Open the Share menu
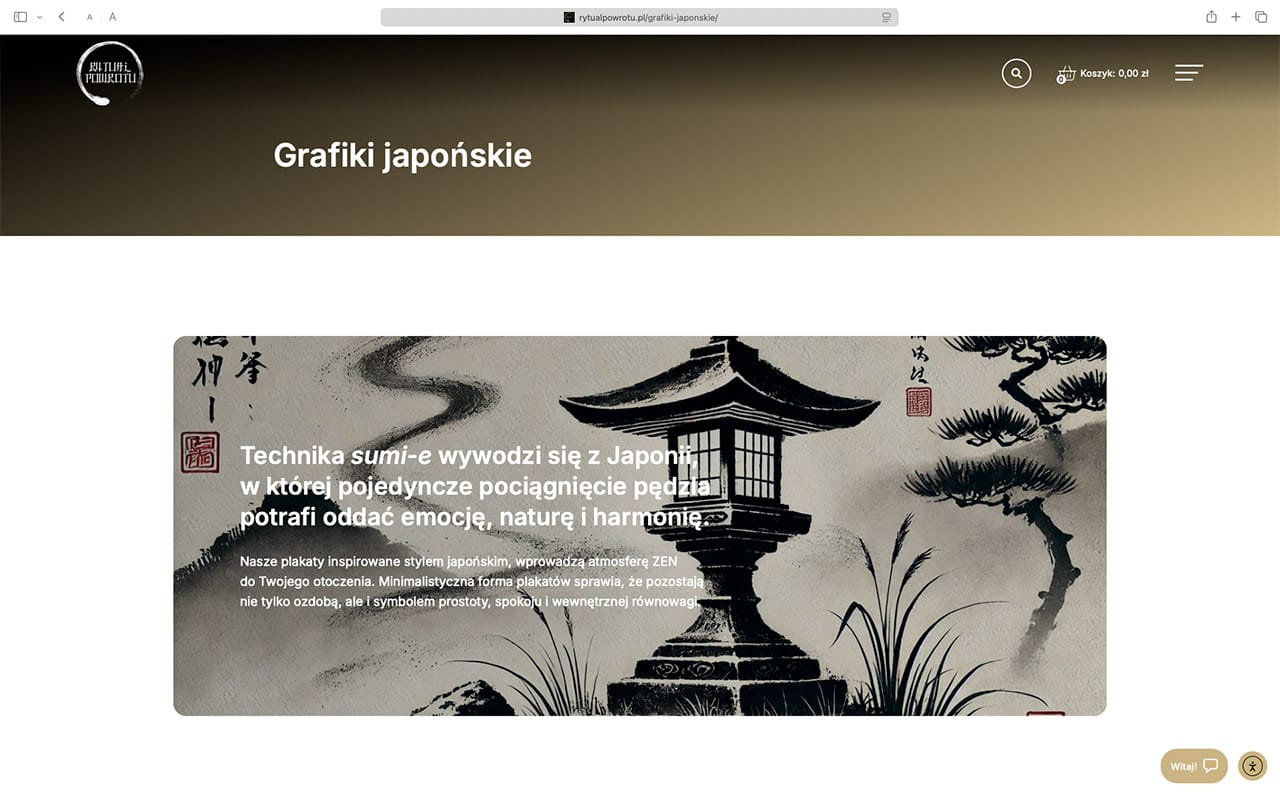Viewport: 1280px width, 800px height. tap(1211, 17)
